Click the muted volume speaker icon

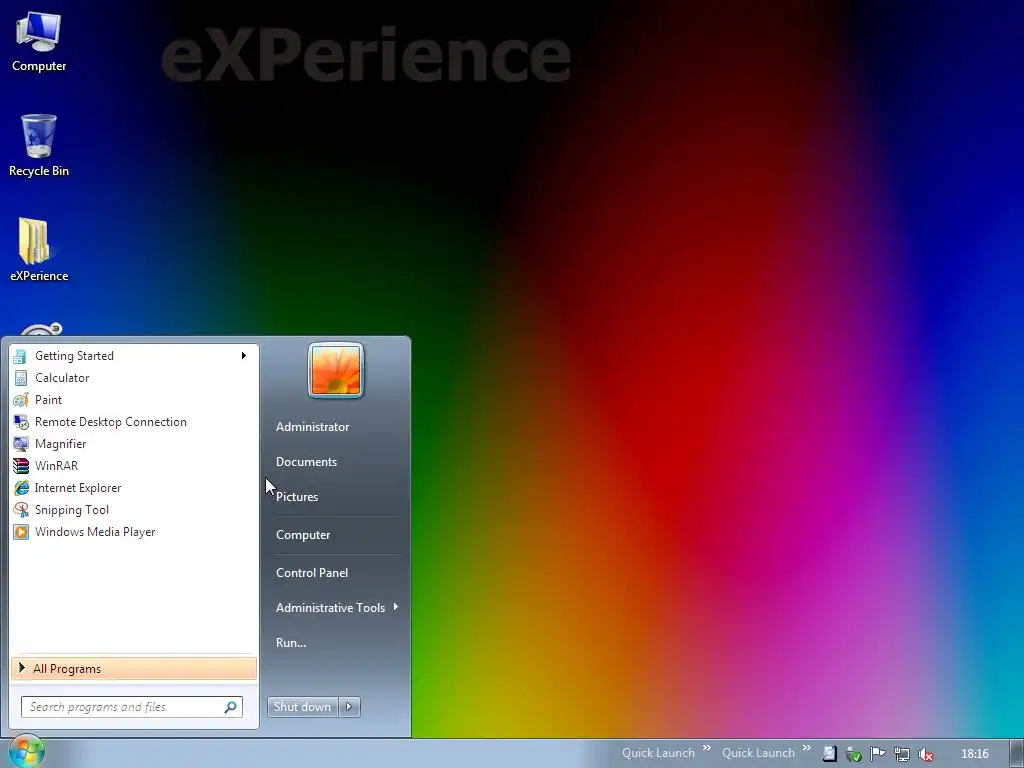tap(925, 754)
